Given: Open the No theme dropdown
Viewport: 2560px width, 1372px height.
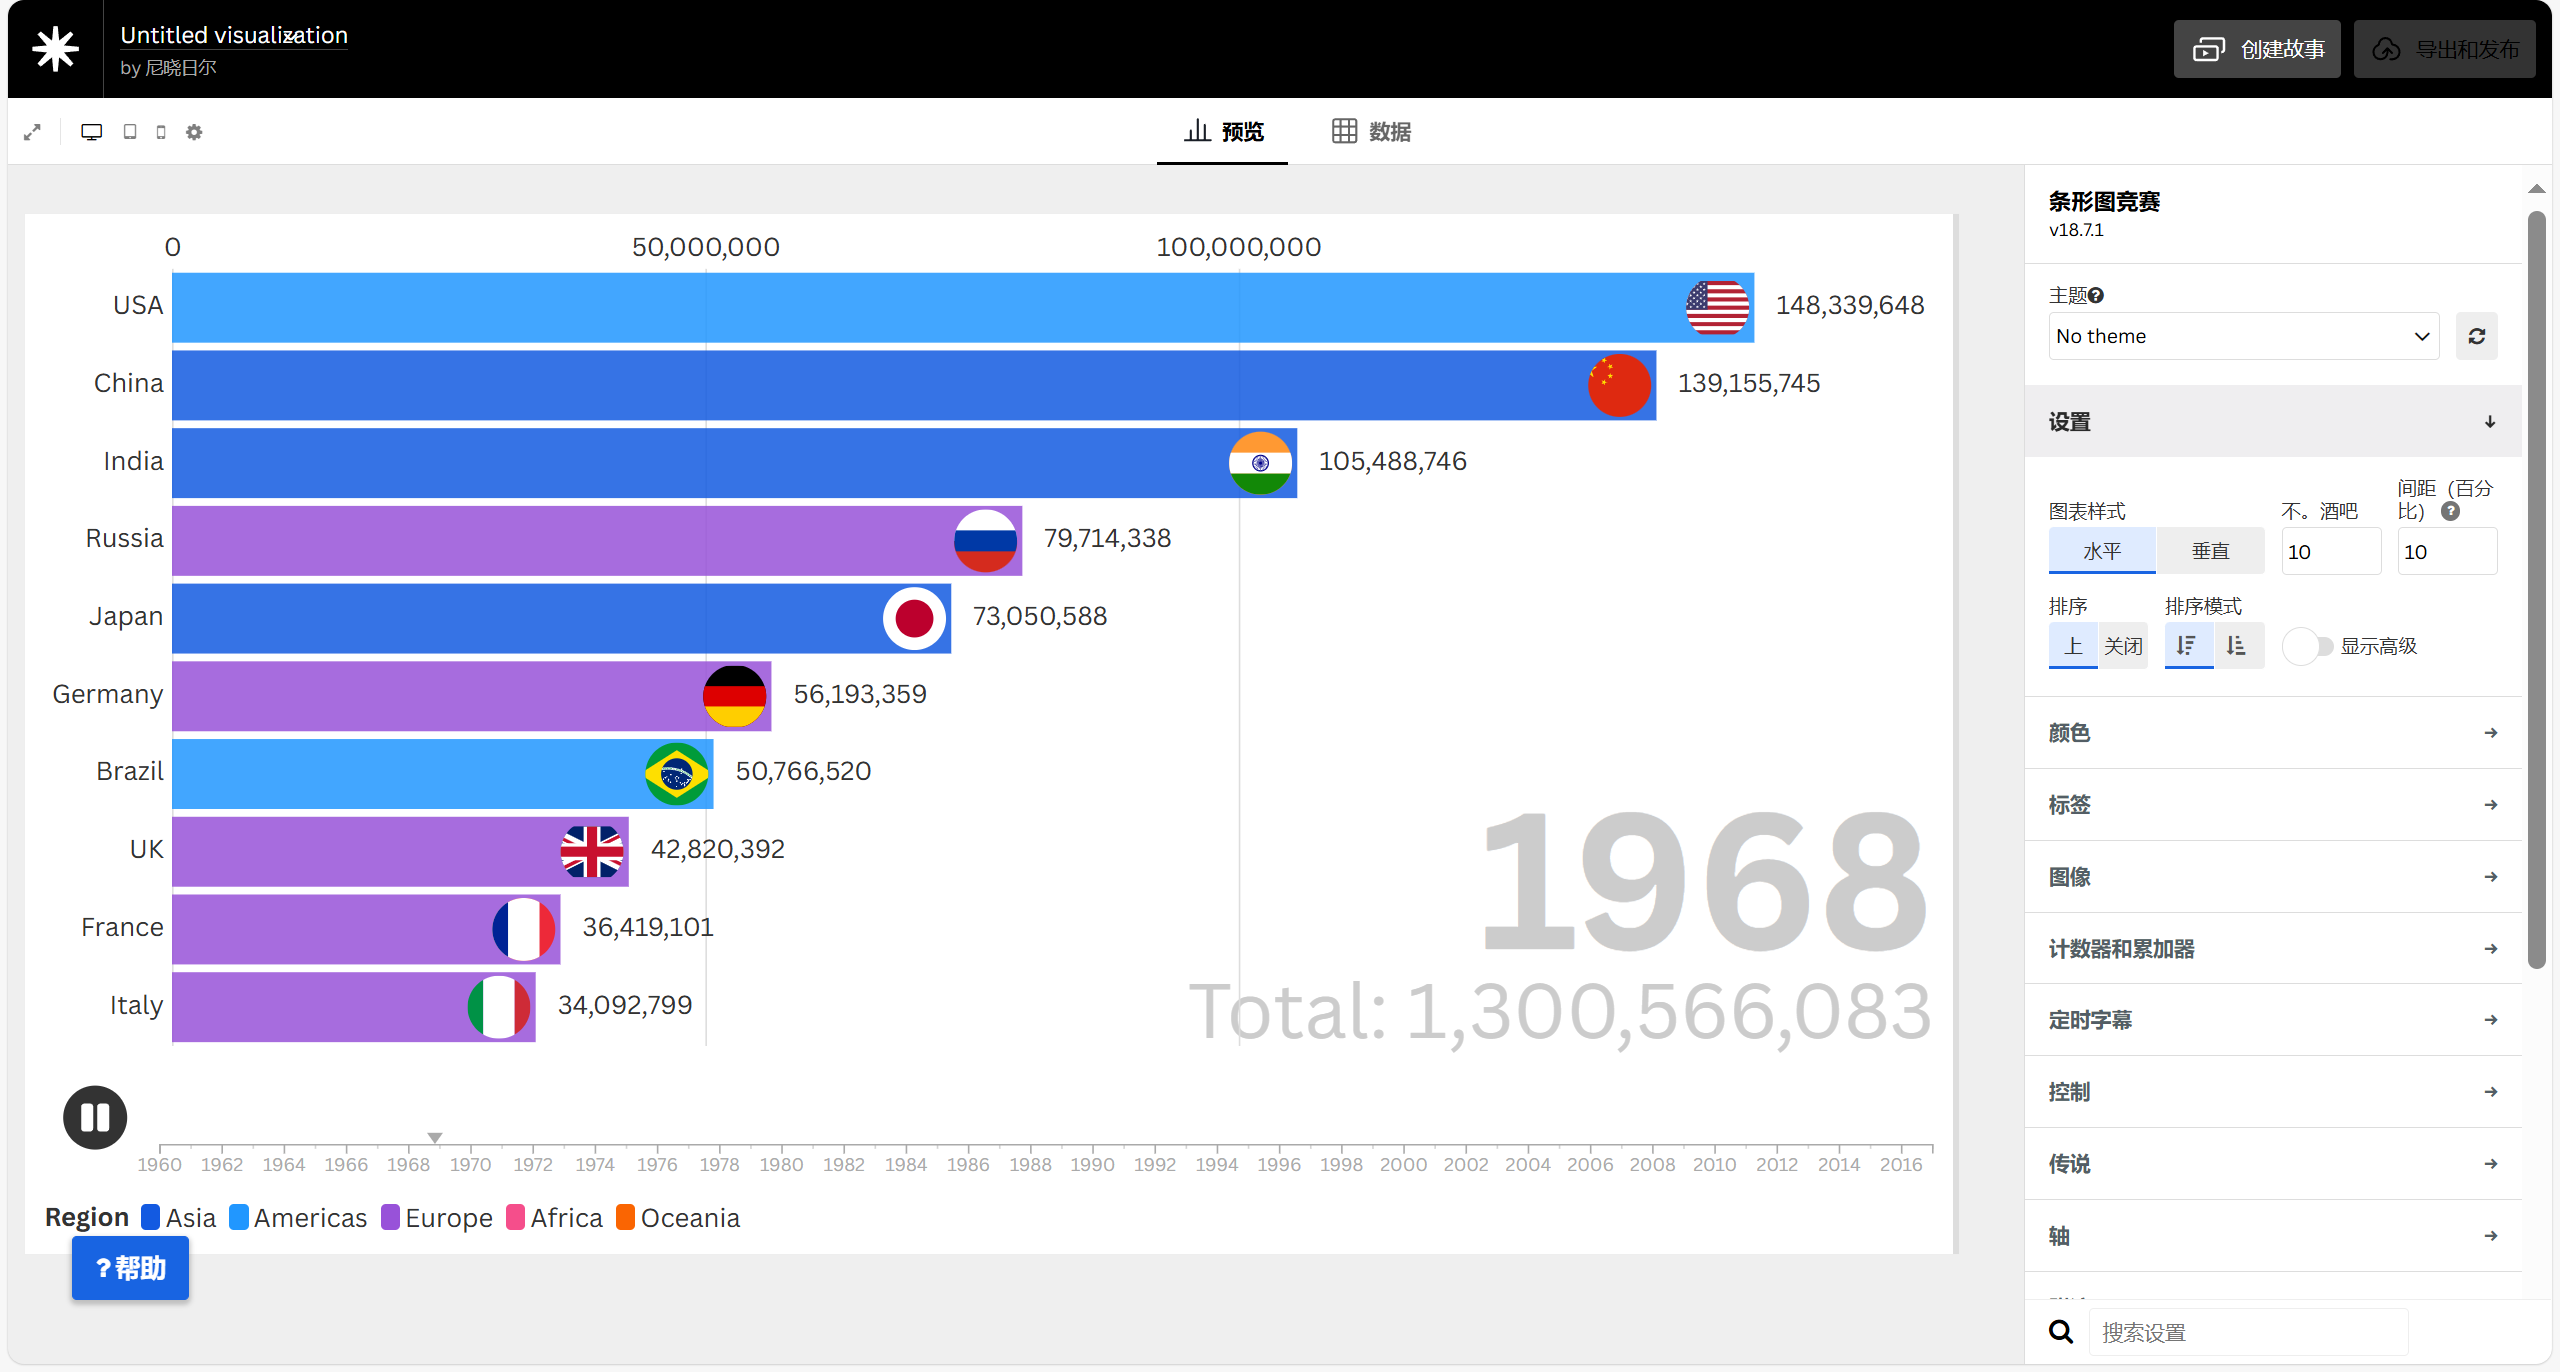Looking at the screenshot, I should (2242, 336).
